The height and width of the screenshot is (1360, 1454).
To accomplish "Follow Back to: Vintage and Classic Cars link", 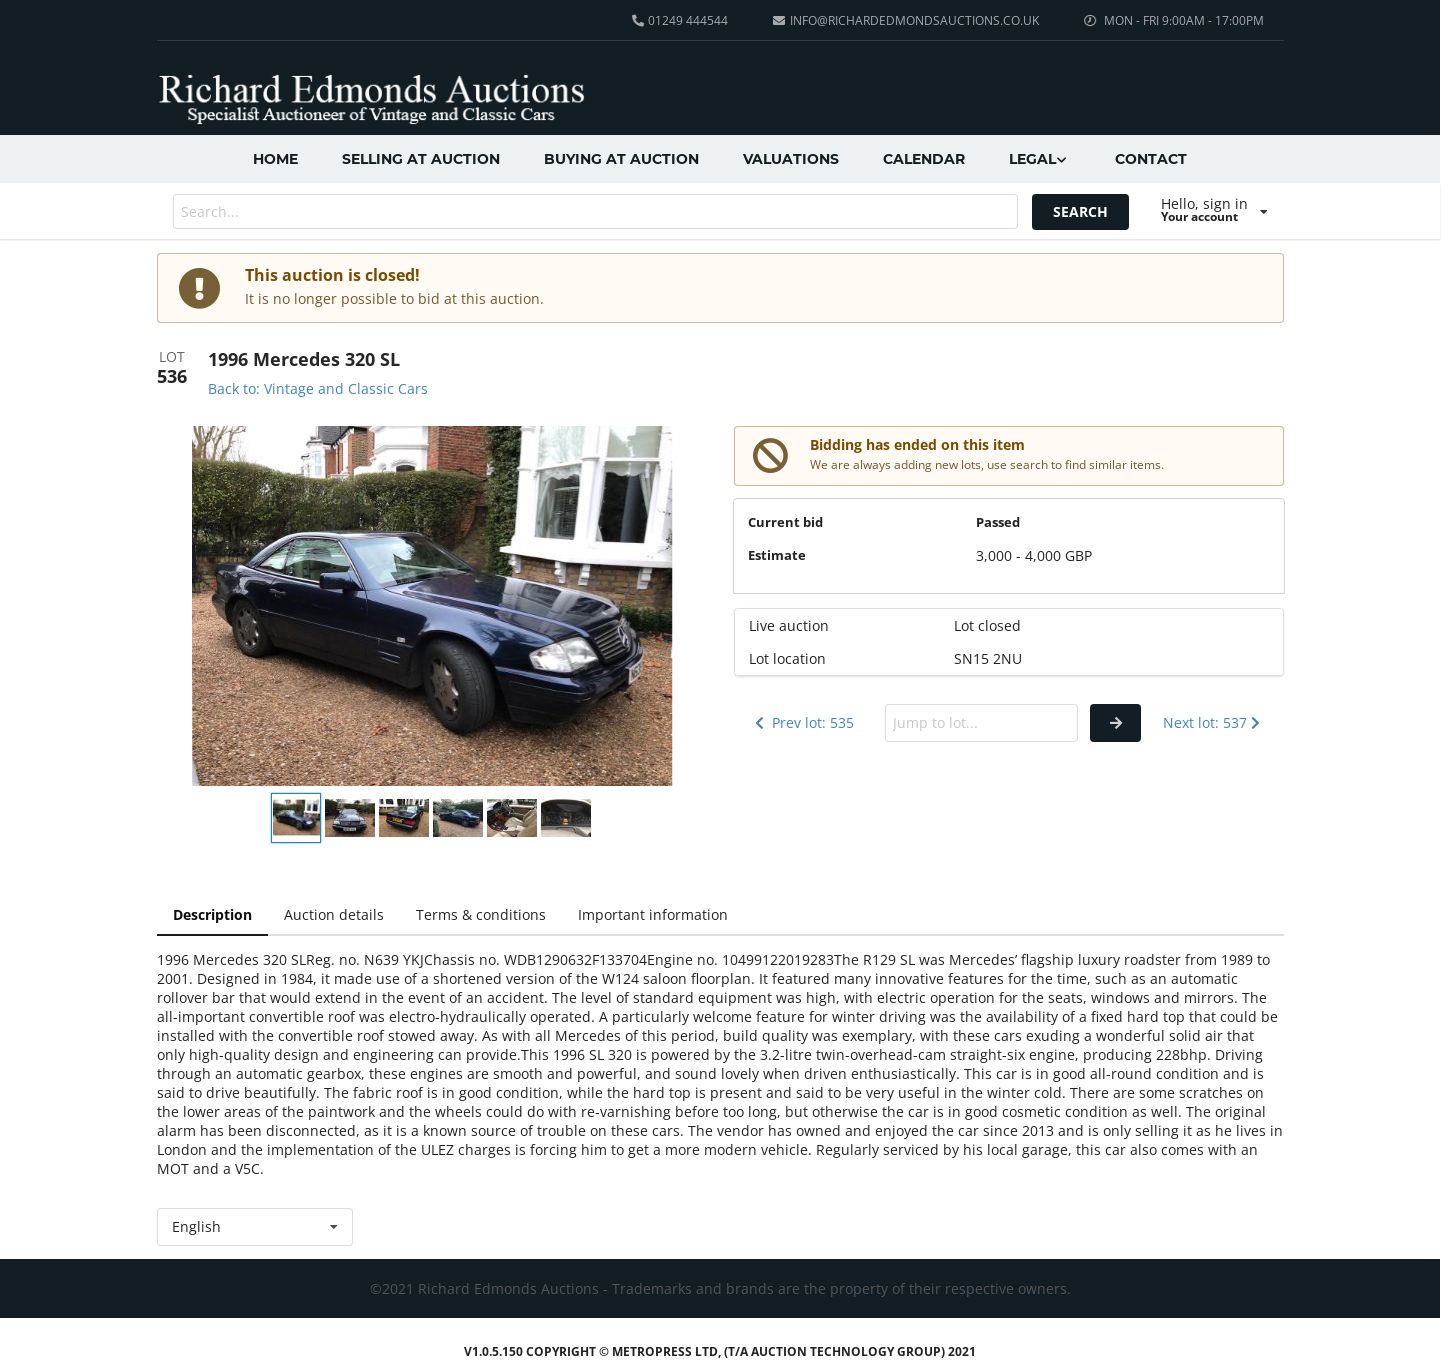I will (x=318, y=389).
